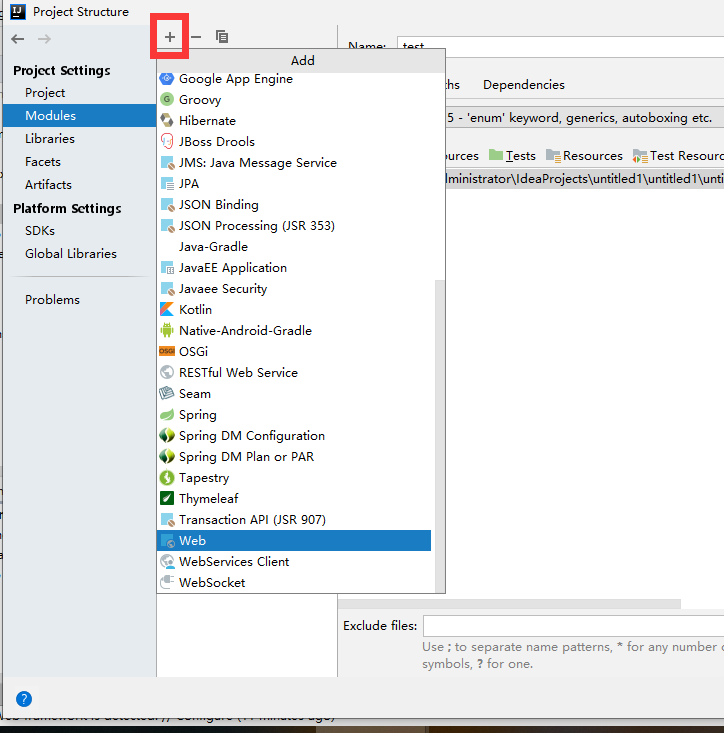Click the plus Add button in toolbar

pos(170,37)
